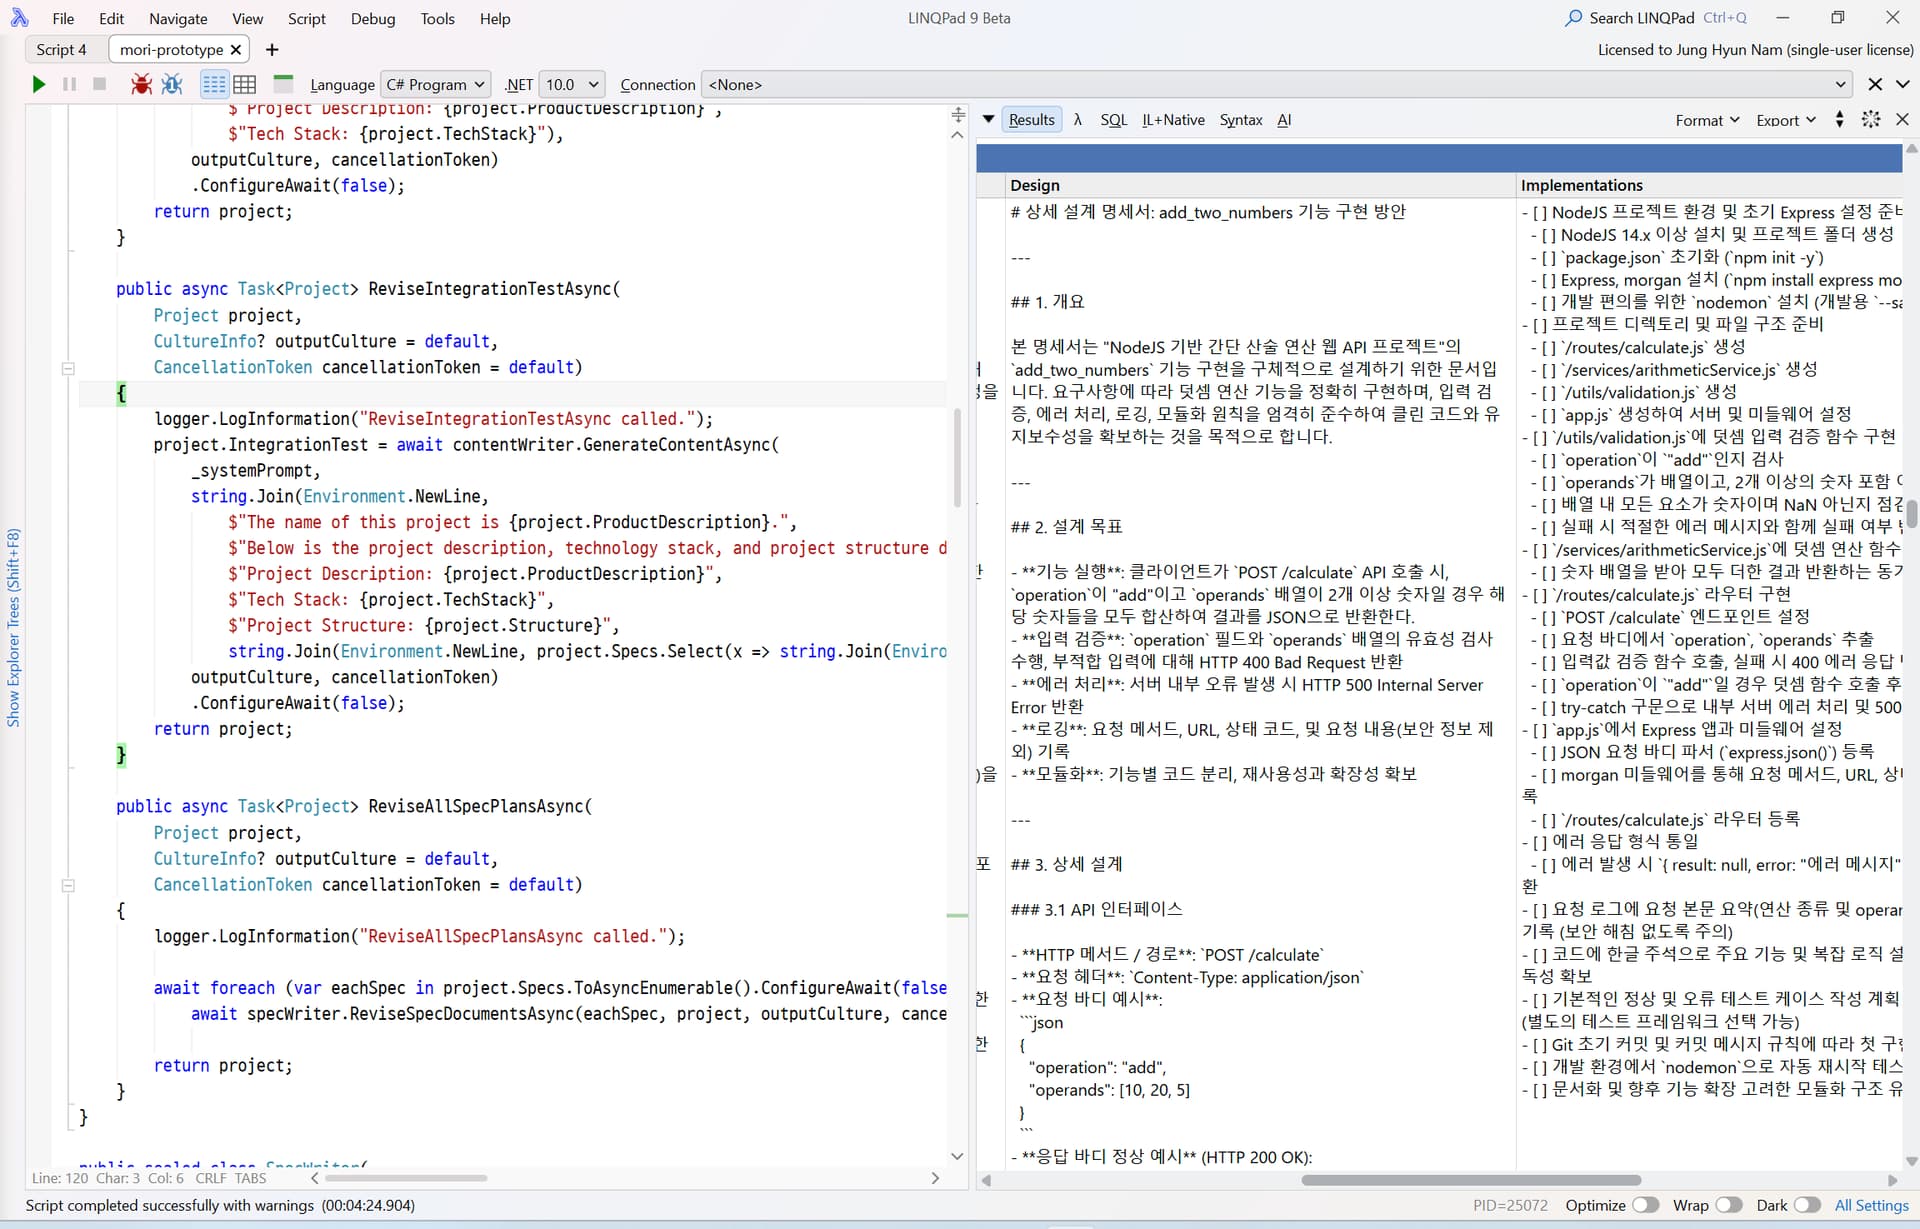The image size is (1920, 1229).
Task: Open All Settings link
Action: click(1871, 1205)
